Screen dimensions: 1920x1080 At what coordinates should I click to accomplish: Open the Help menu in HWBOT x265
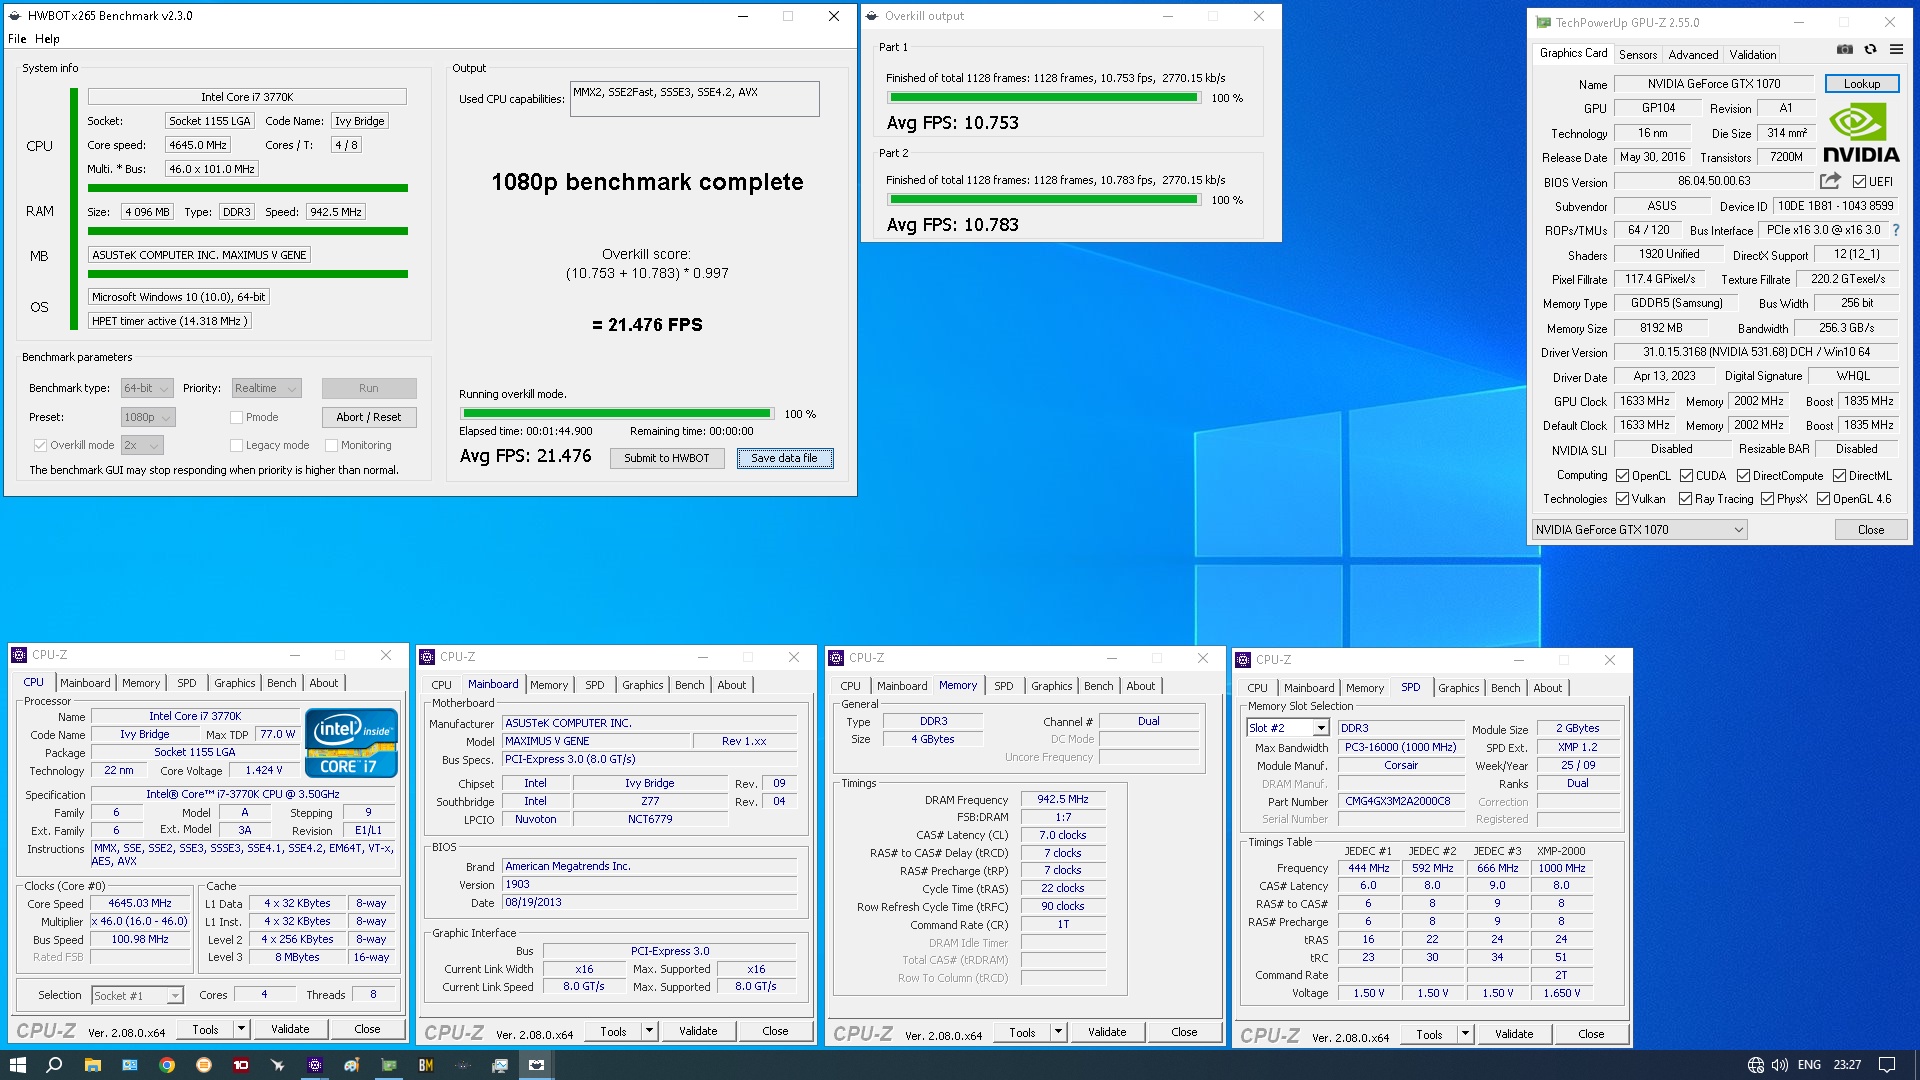tap(47, 39)
